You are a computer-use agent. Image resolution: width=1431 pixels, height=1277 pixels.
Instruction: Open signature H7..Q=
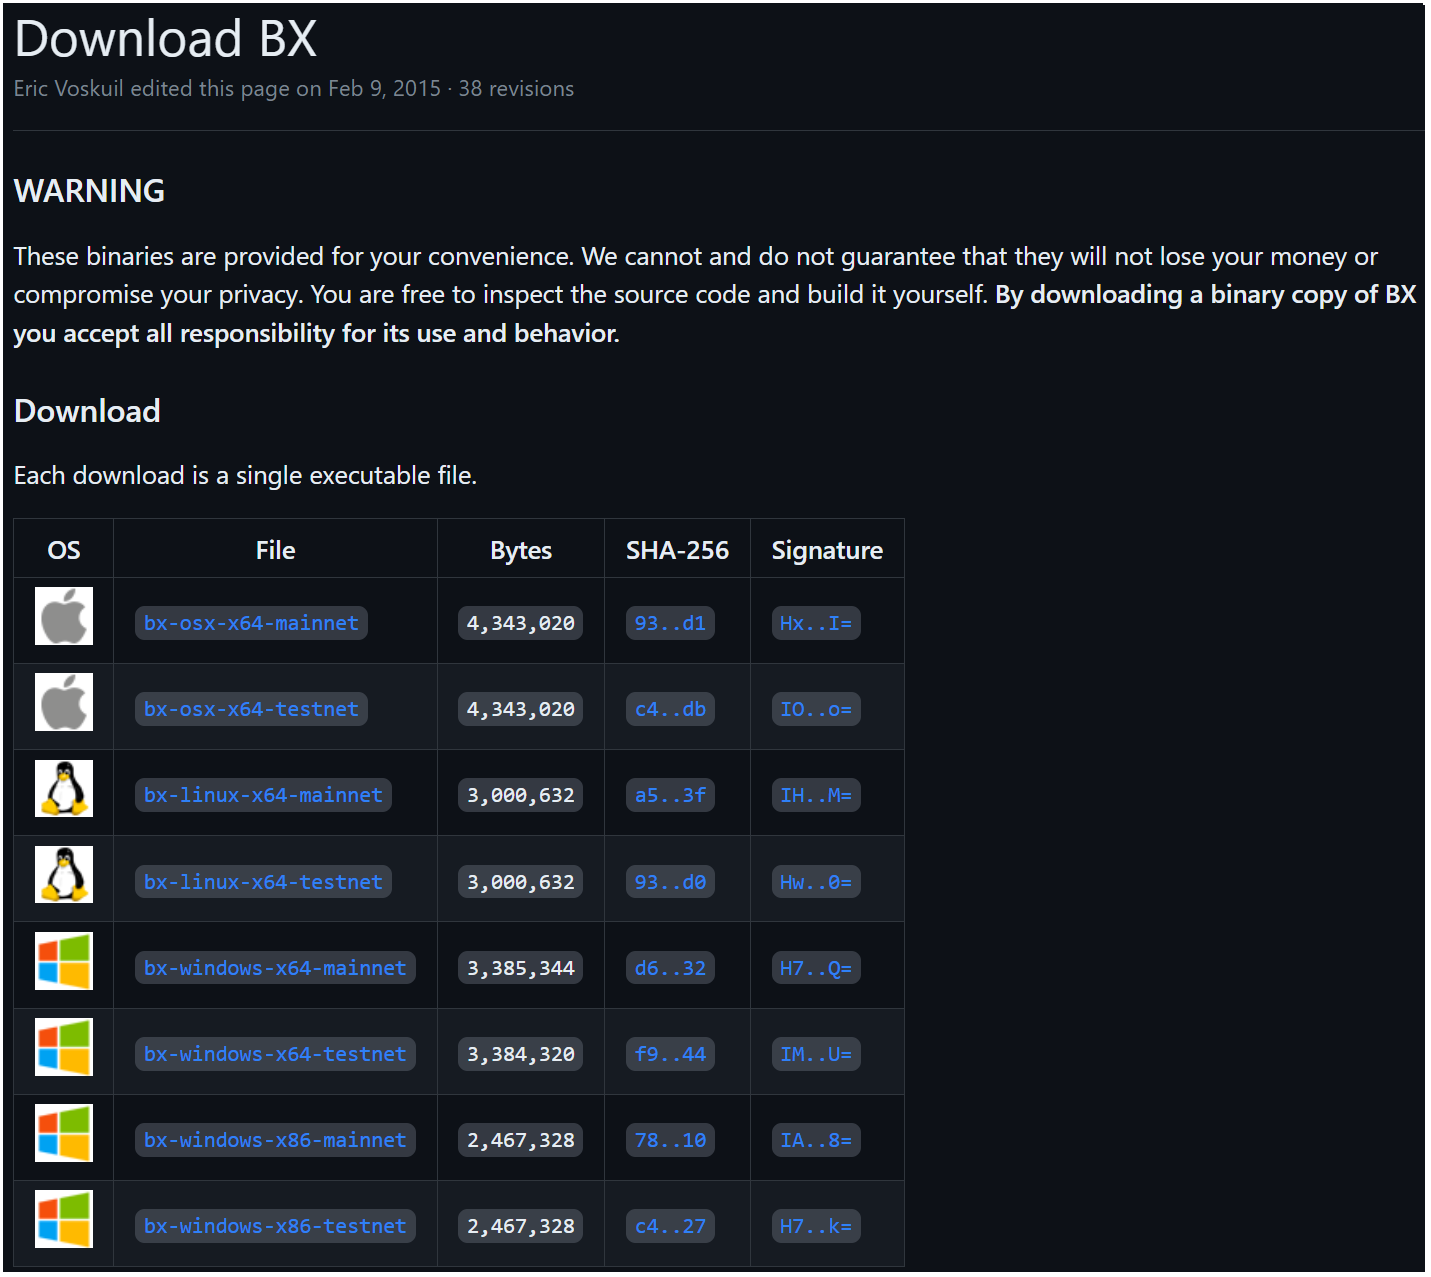tap(816, 968)
